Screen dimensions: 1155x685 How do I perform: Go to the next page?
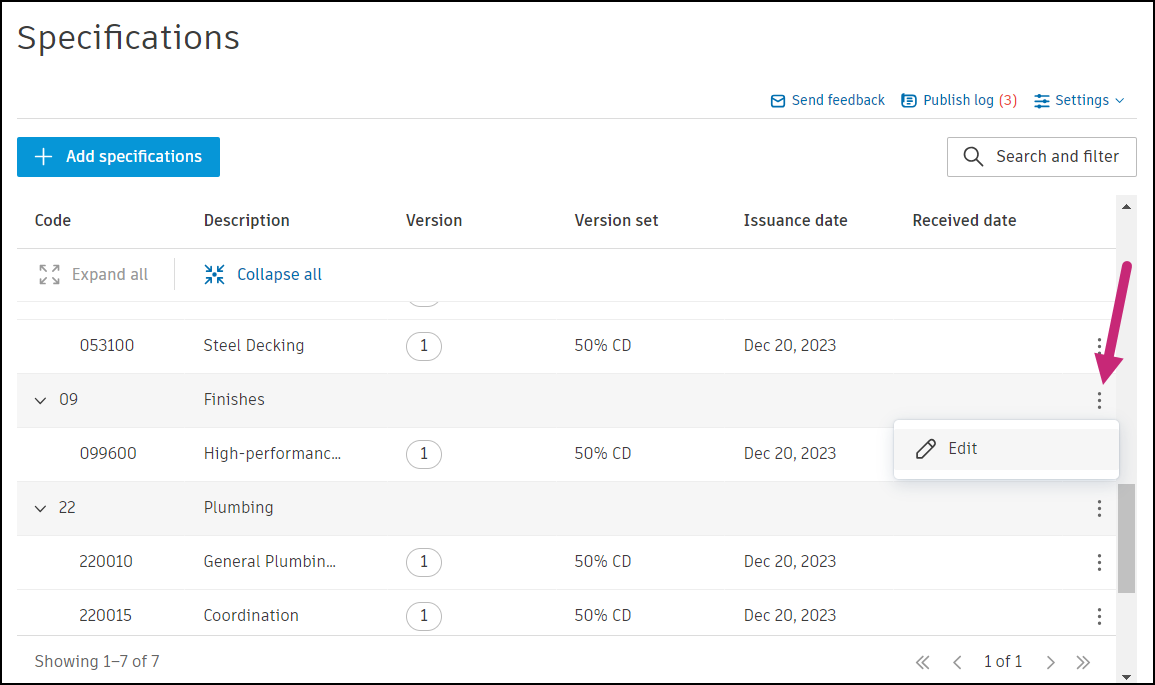pos(1051,662)
